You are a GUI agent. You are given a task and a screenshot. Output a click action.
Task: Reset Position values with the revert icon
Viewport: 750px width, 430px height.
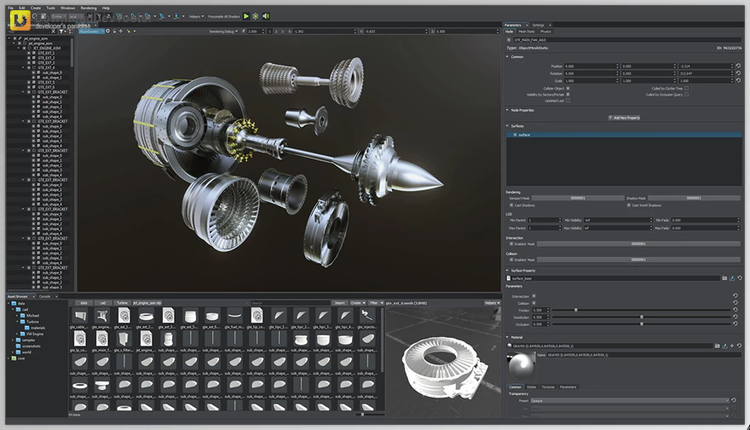click(x=738, y=66)
